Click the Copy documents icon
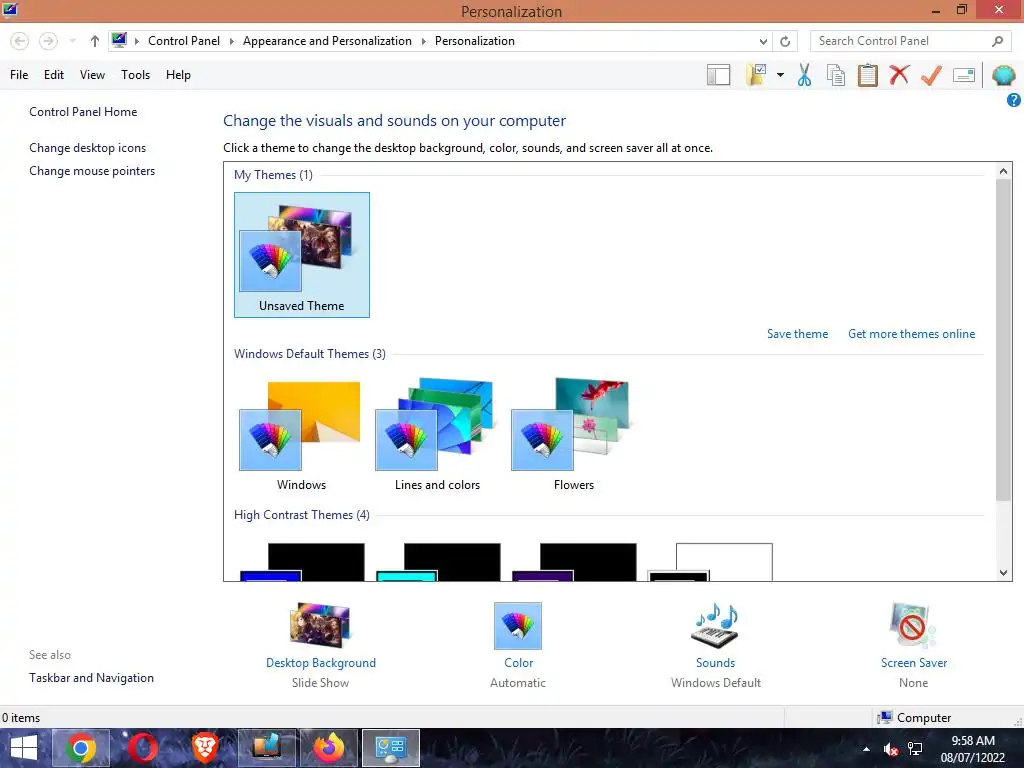The width and height of the screenshot is (1024, 768). pos(835,75)
